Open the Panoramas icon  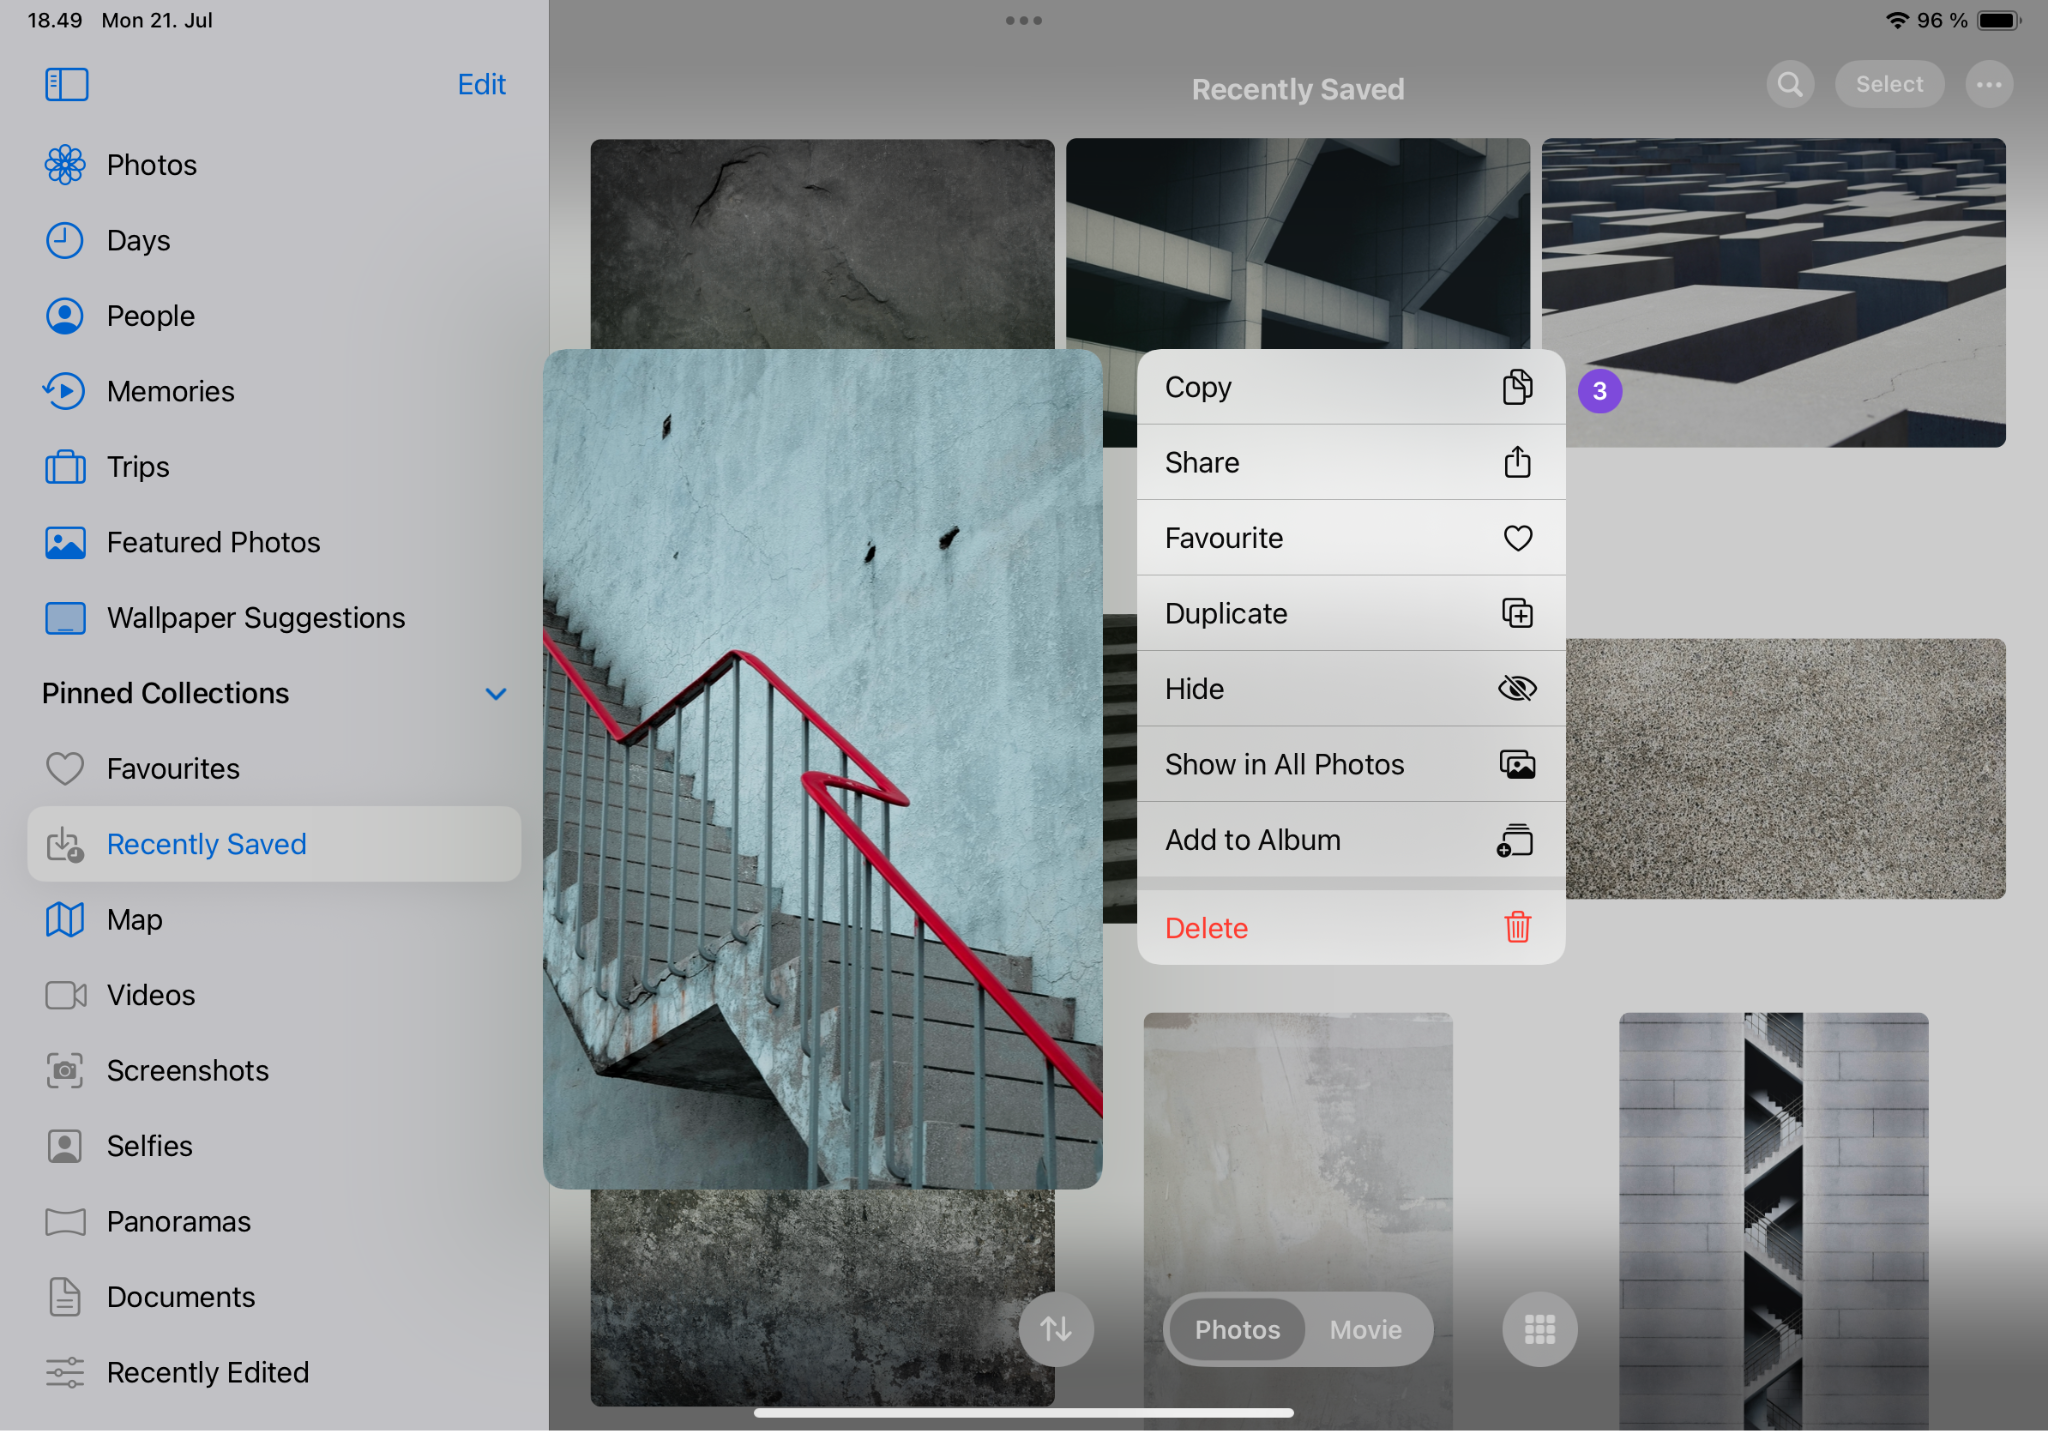(x=65, y=1222)
